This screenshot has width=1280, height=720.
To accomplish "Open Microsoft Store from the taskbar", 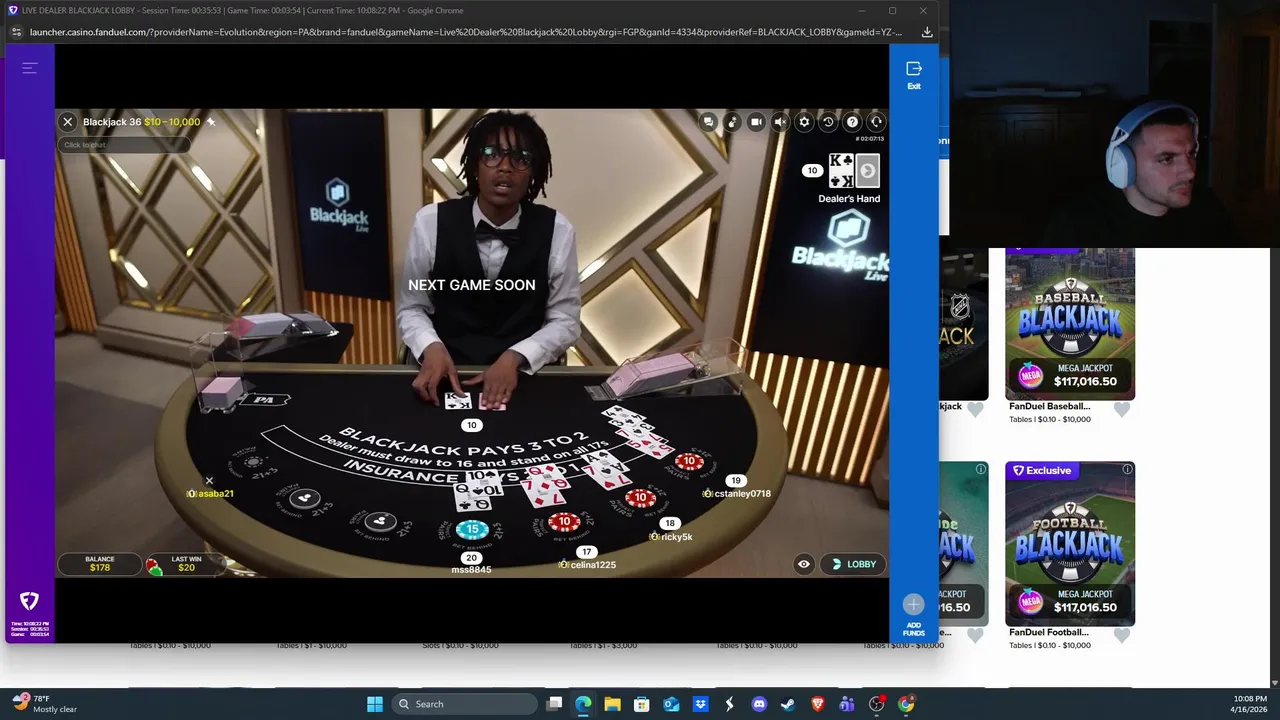I will click(x=642, y=704).
